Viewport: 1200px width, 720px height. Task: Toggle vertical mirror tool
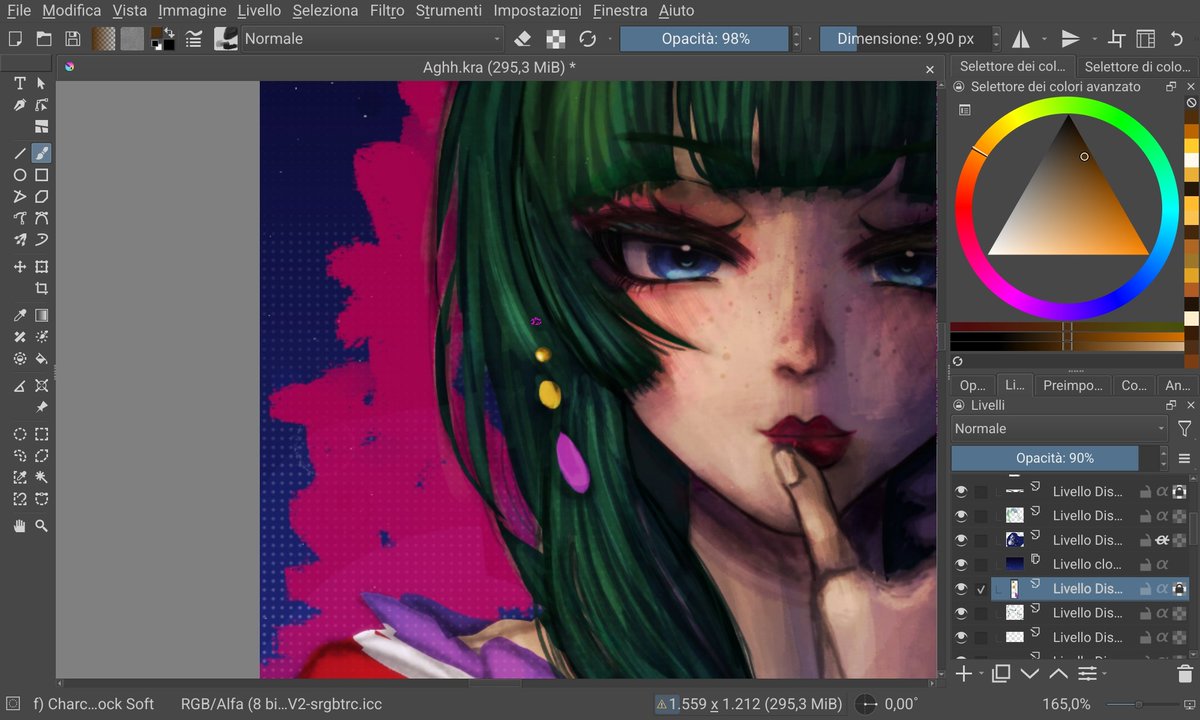[x=1070, y=39]
